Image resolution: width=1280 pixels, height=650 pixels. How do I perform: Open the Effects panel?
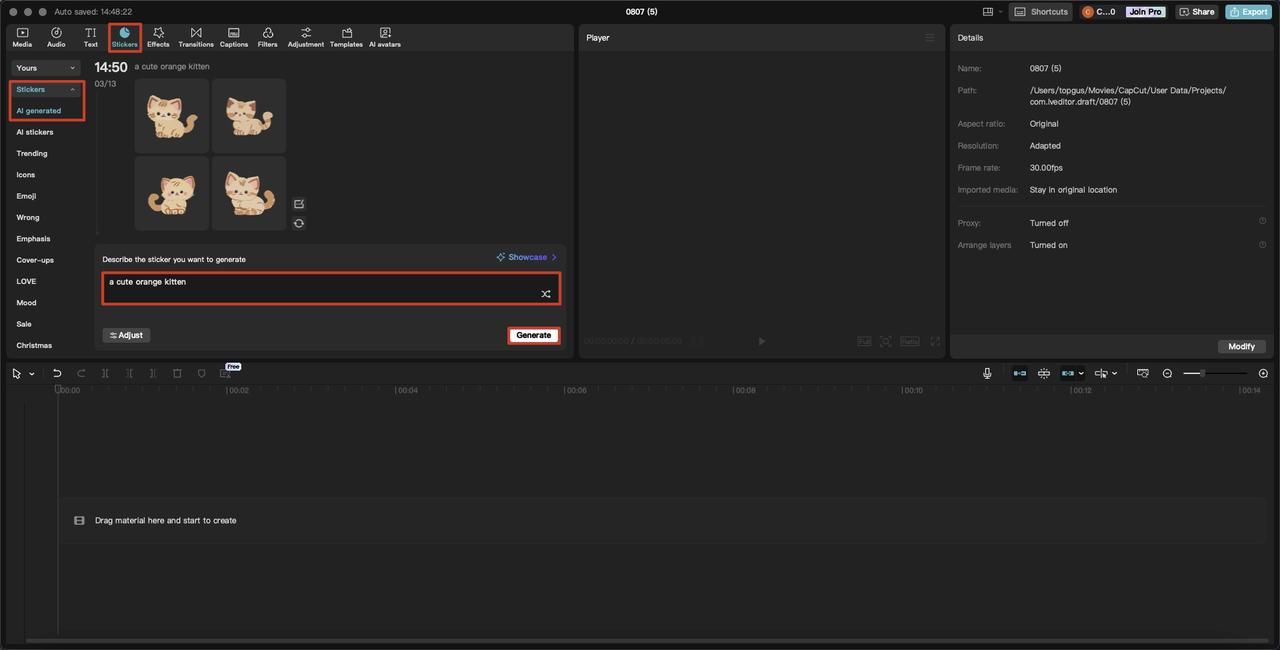[x=158, y=37]
